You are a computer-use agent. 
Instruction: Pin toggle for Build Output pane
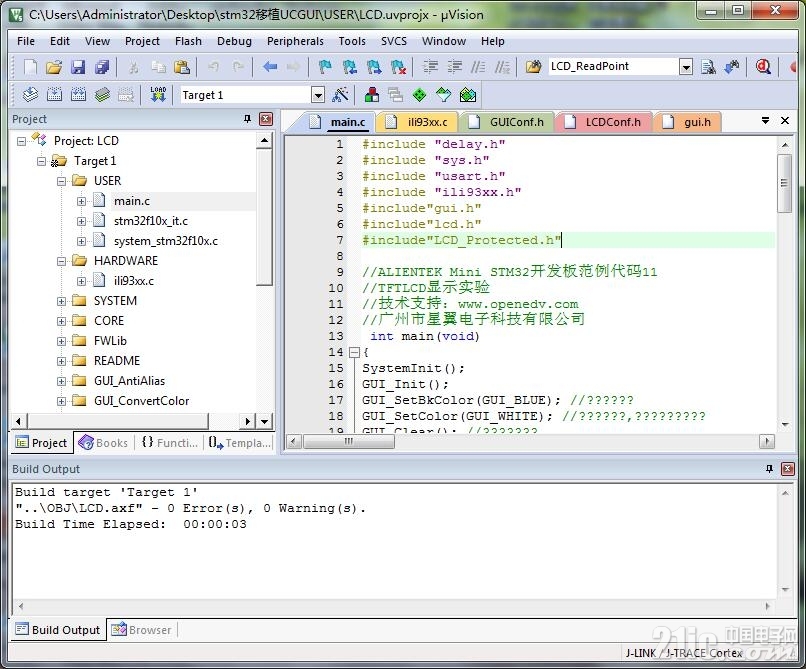point(770,469)
